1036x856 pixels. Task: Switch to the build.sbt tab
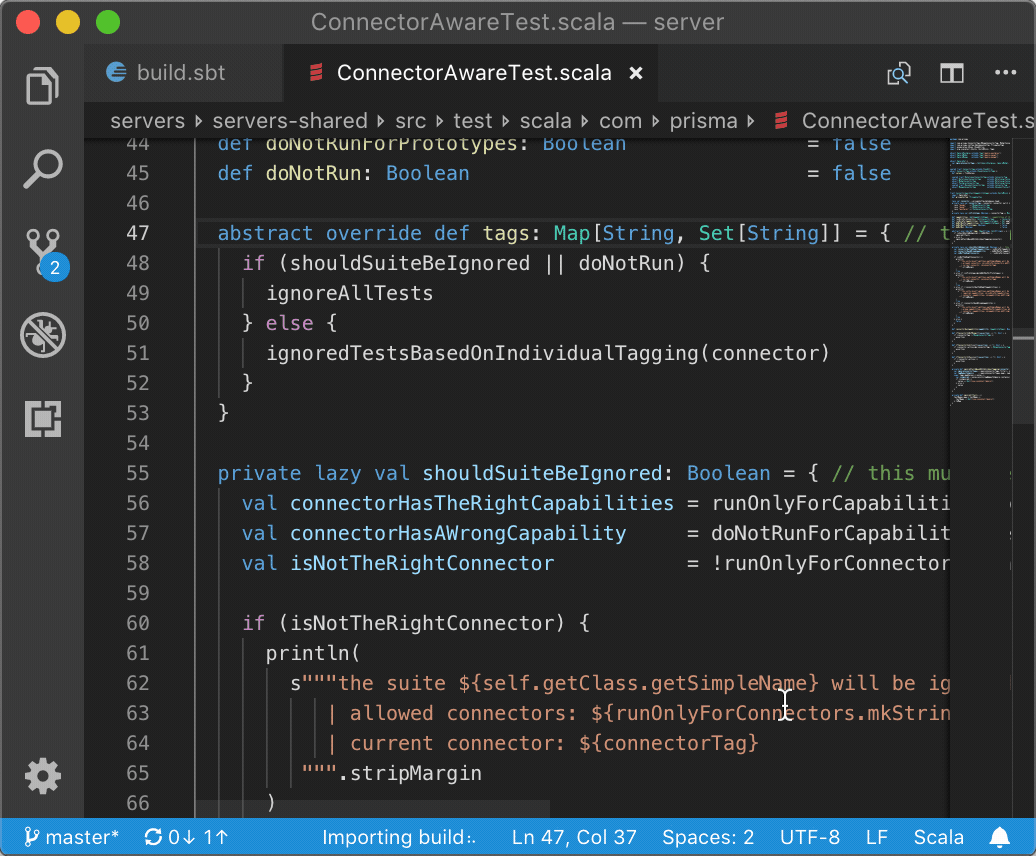click(x=183, y=73)
